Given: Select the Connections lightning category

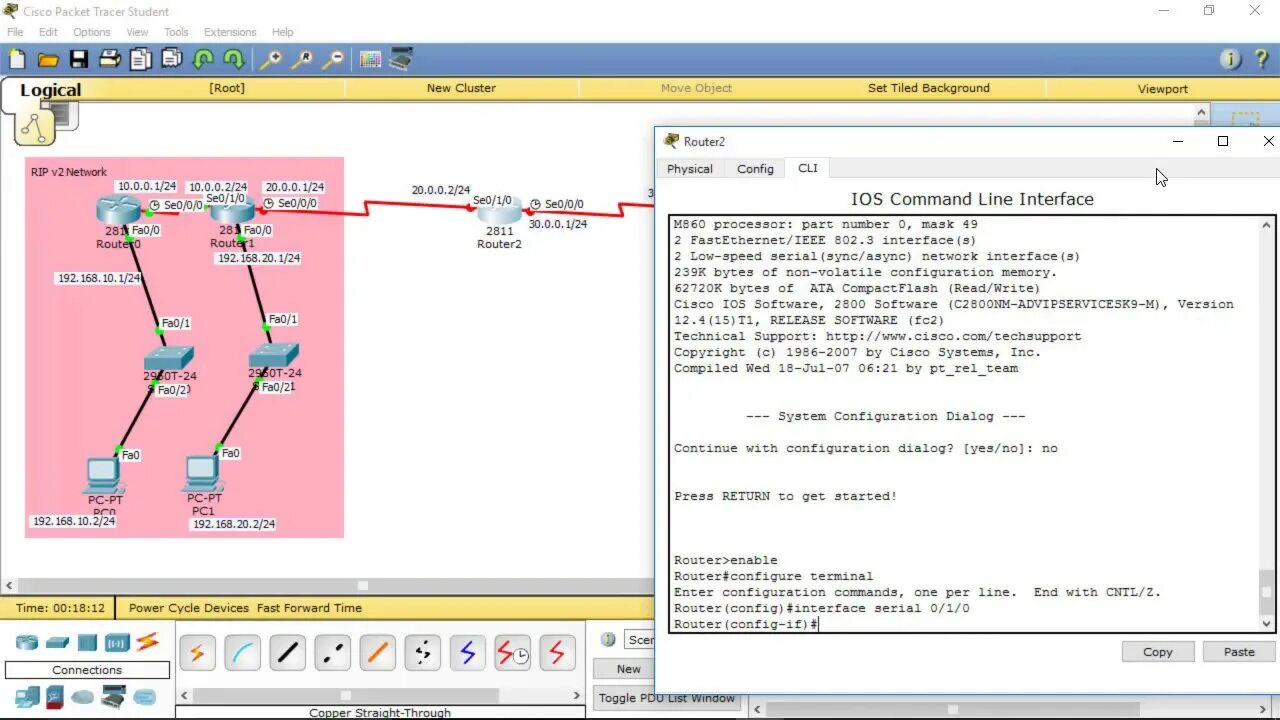Looking at the screenshot, I should [x=148, y=642].
